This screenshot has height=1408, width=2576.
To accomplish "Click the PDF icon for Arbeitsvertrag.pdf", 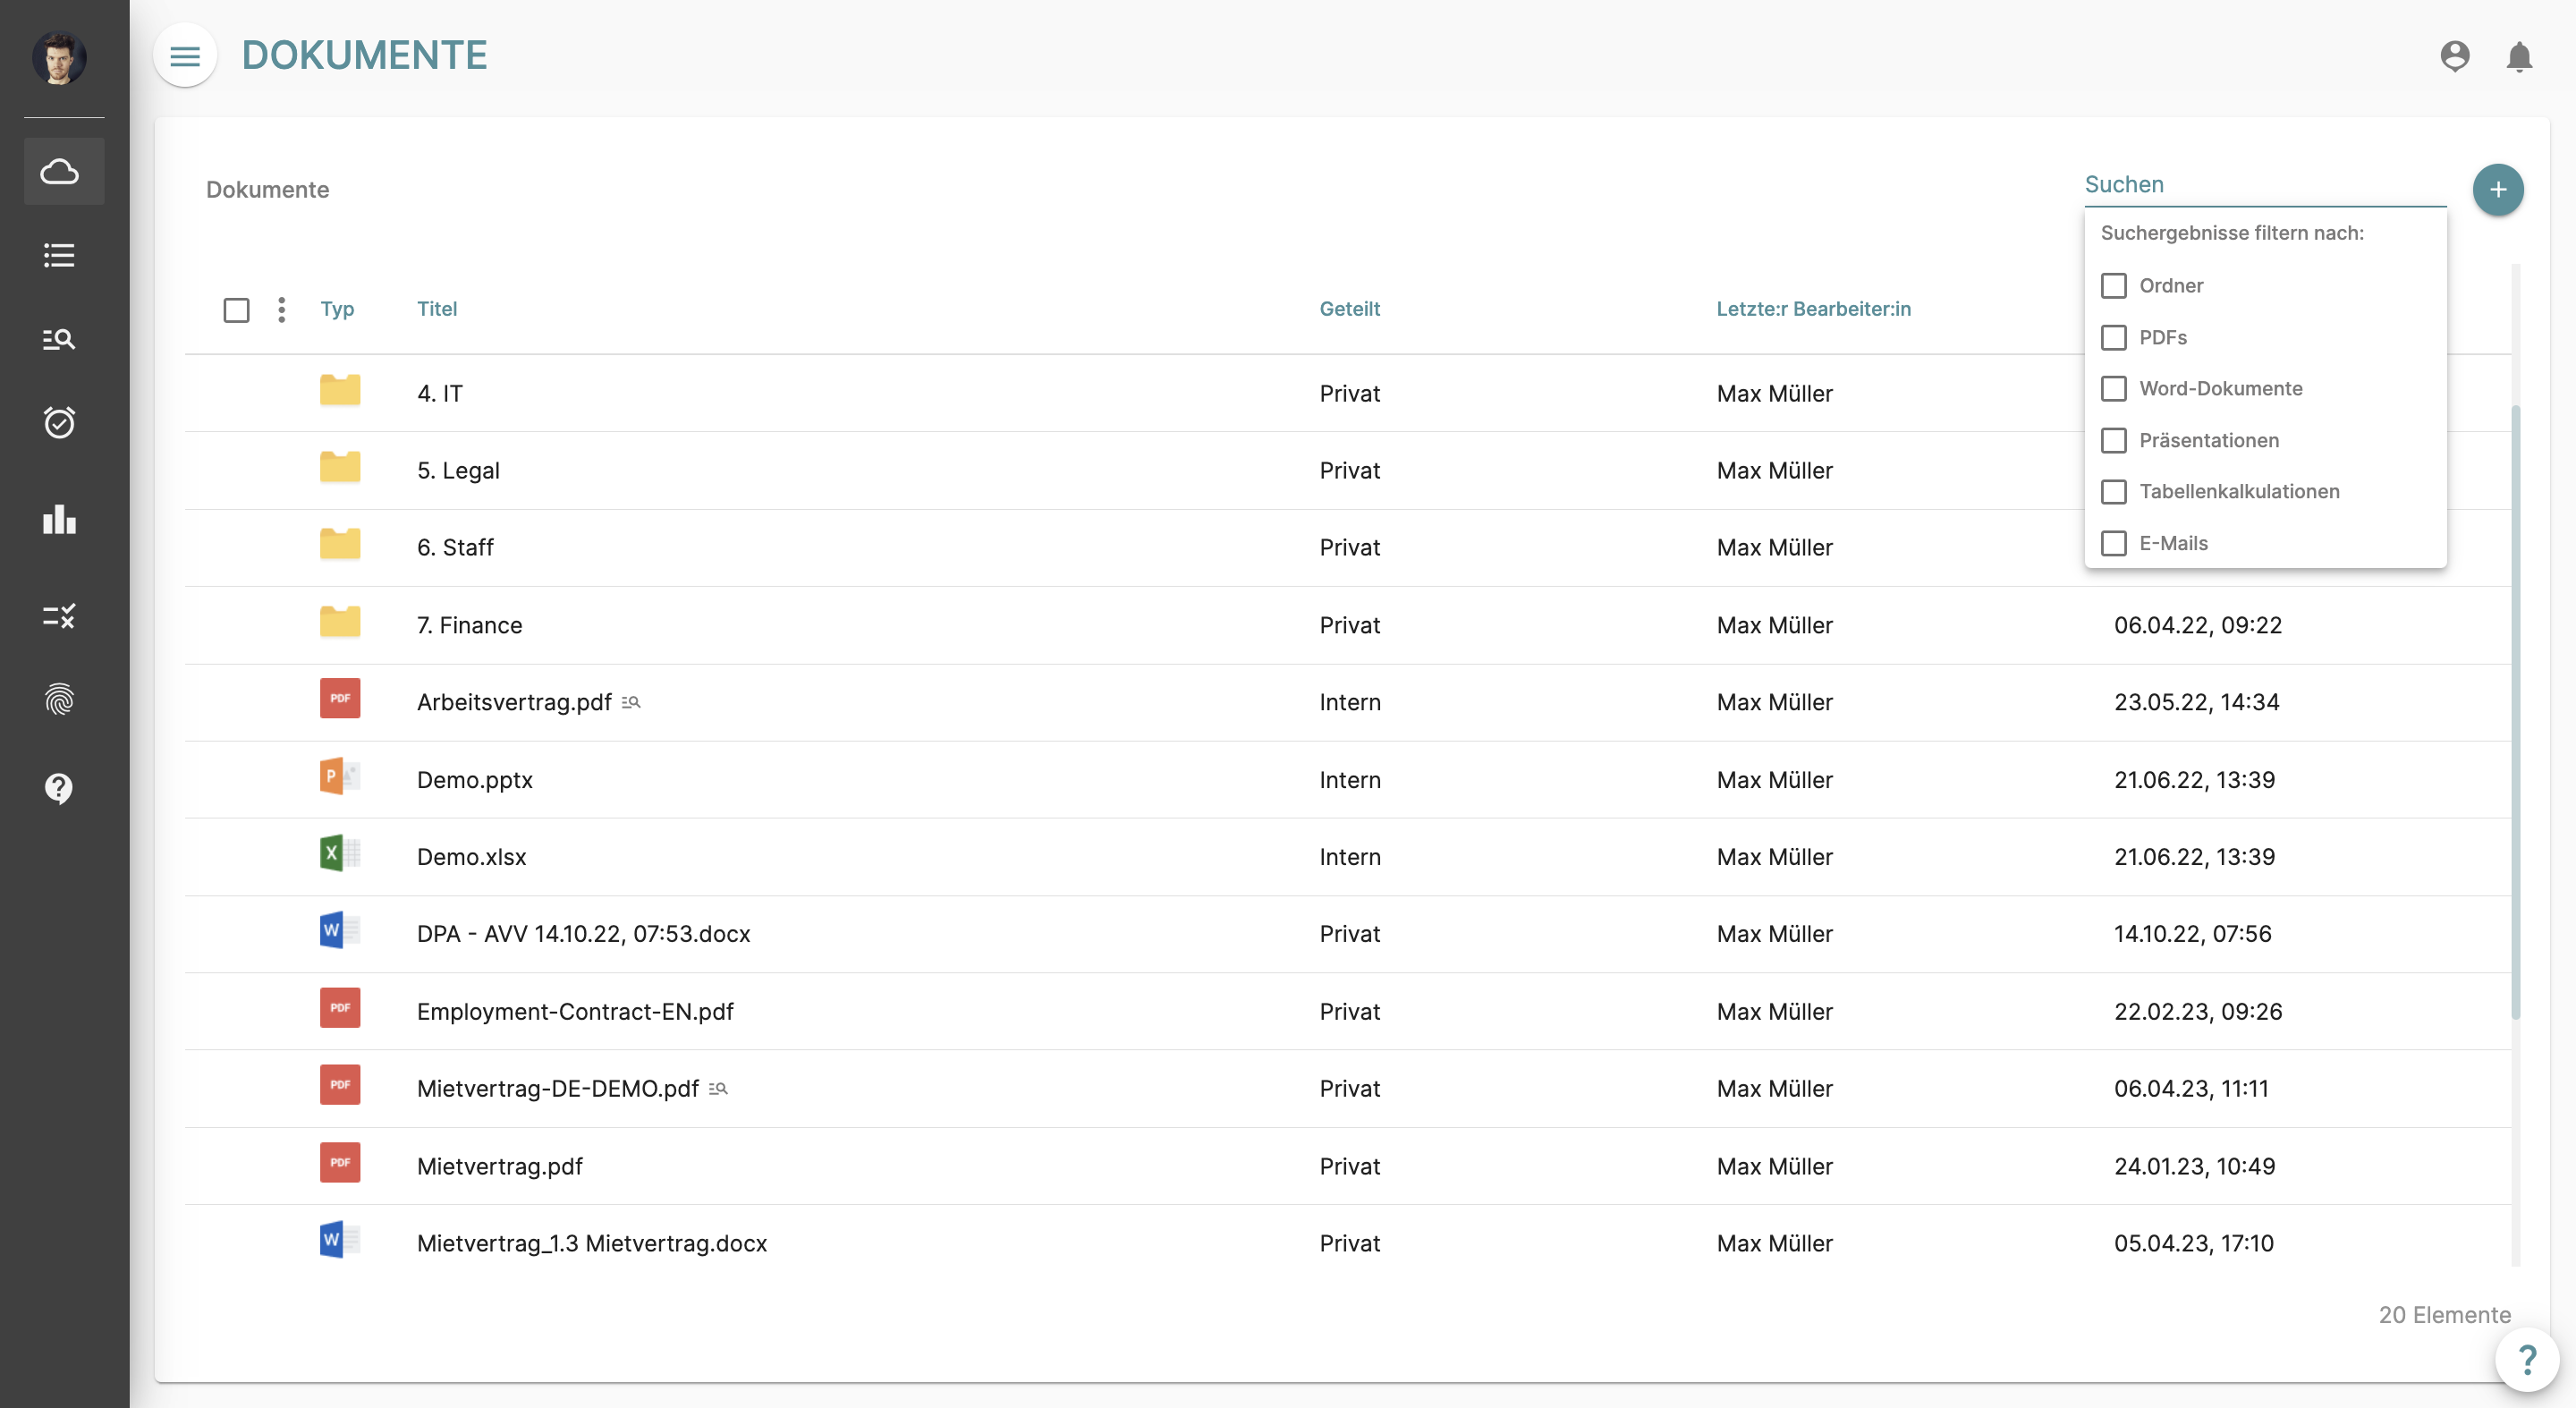I will tap(340, 699).
